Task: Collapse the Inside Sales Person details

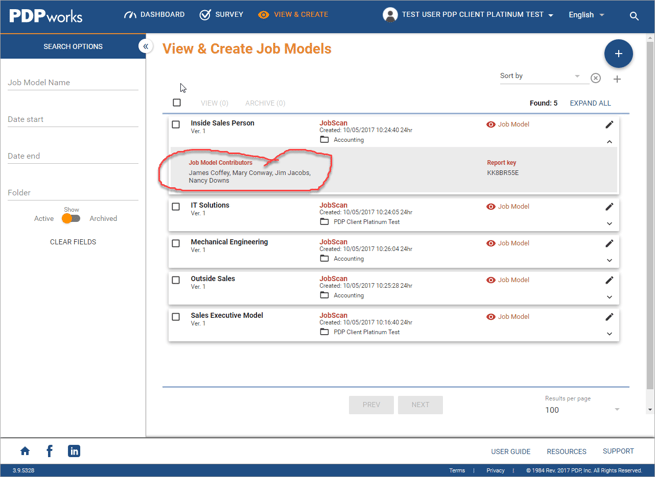Action: click(609, 142)
